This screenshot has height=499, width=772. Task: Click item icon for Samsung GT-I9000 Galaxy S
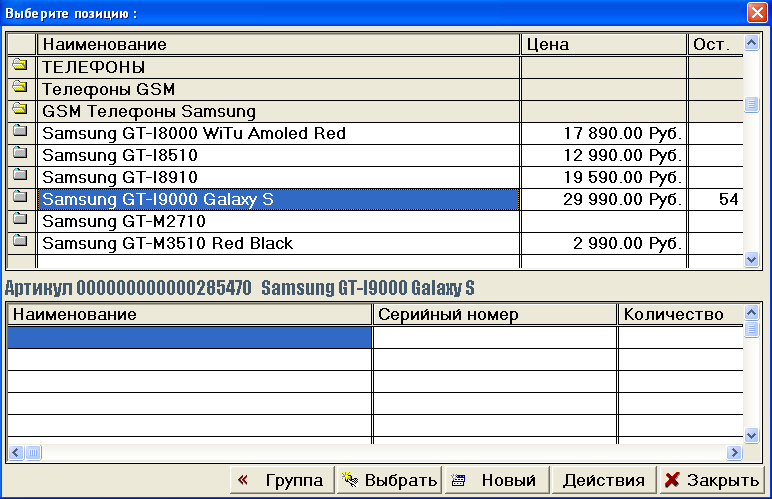click(20, 197)
